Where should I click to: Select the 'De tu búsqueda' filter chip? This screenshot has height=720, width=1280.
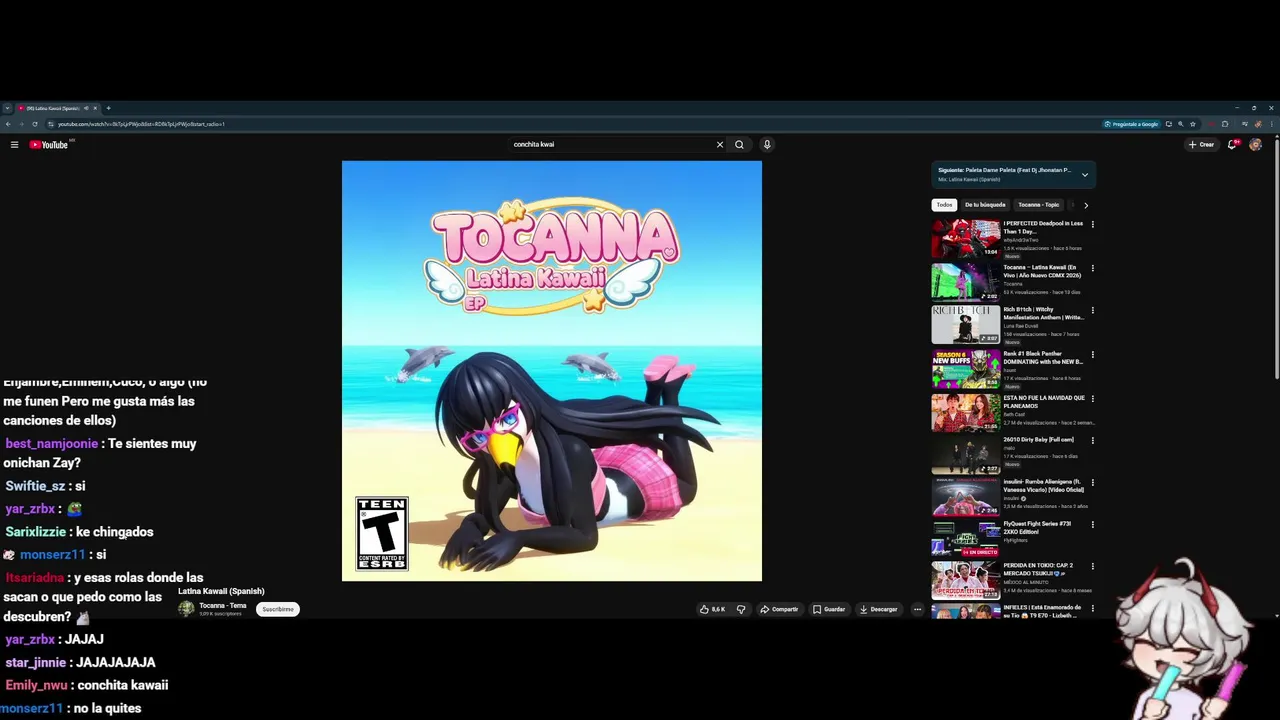pos(985,205)
